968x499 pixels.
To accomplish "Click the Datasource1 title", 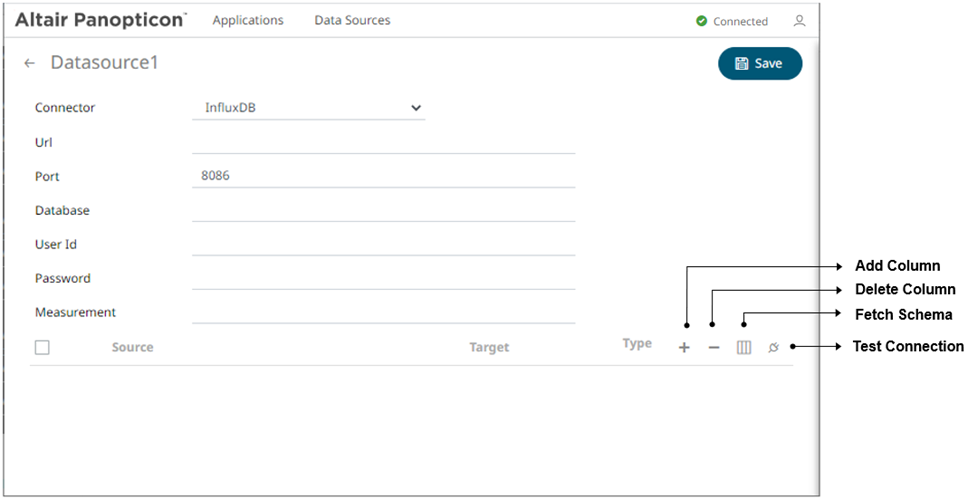I will click(x=104, y=63).
